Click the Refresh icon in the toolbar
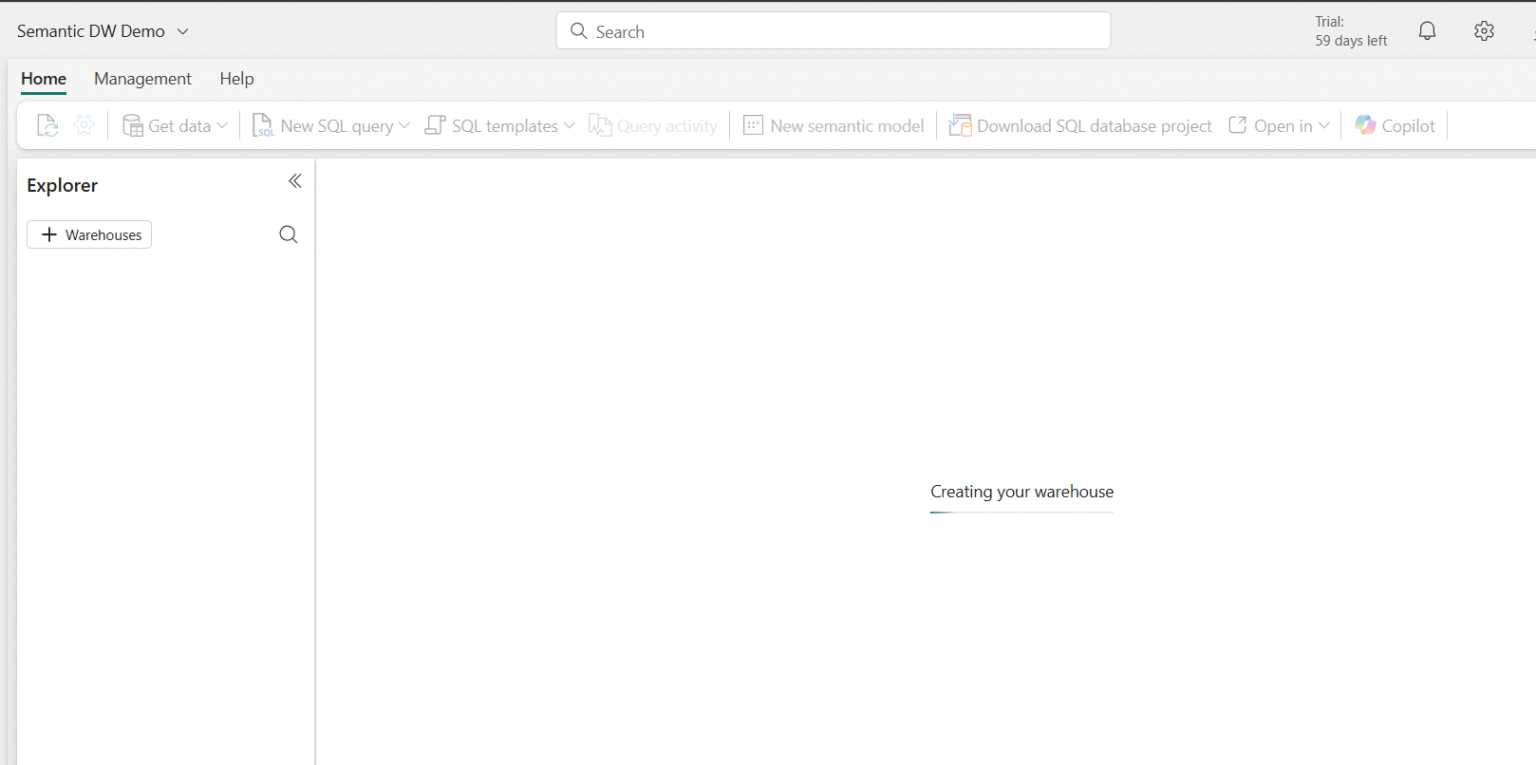 47,126
